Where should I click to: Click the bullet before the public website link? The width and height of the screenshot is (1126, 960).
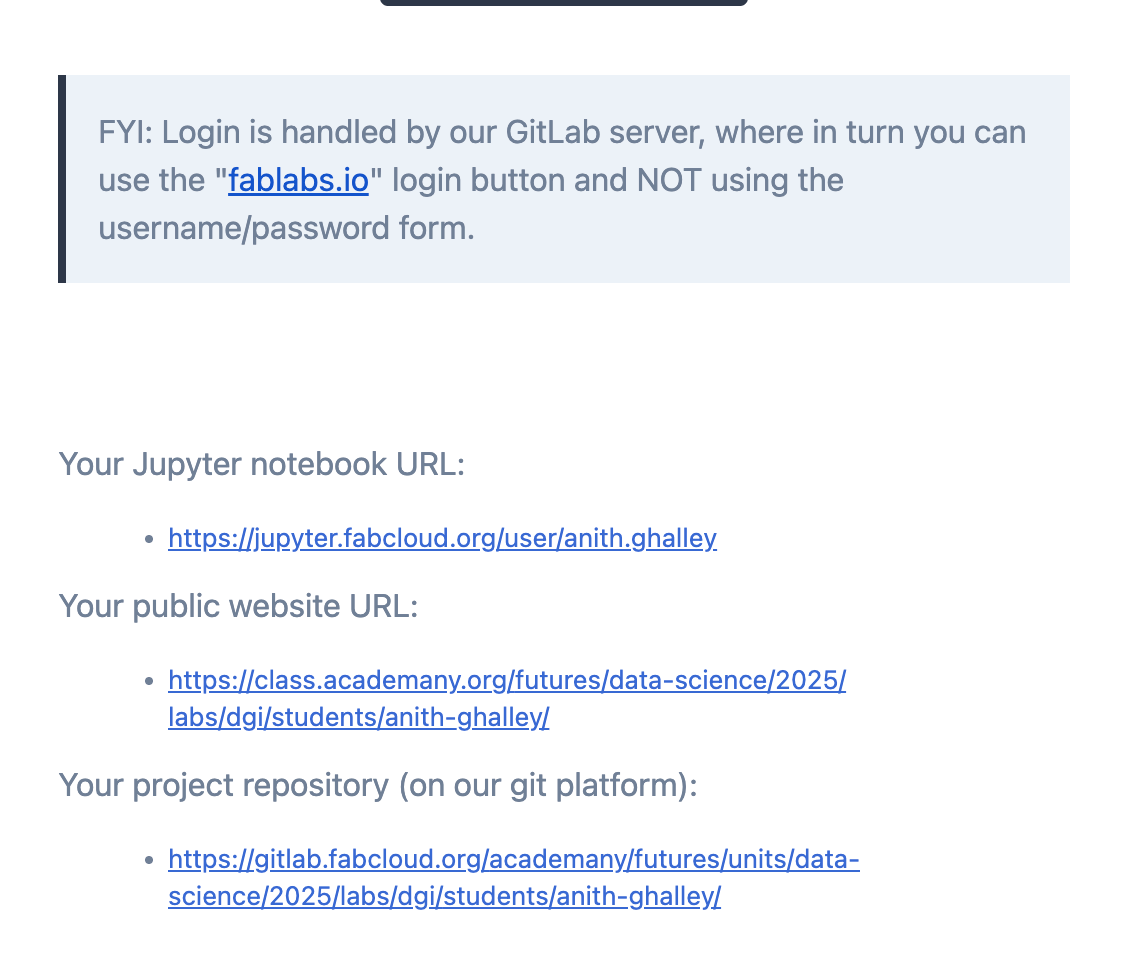(x=149, y=682)
